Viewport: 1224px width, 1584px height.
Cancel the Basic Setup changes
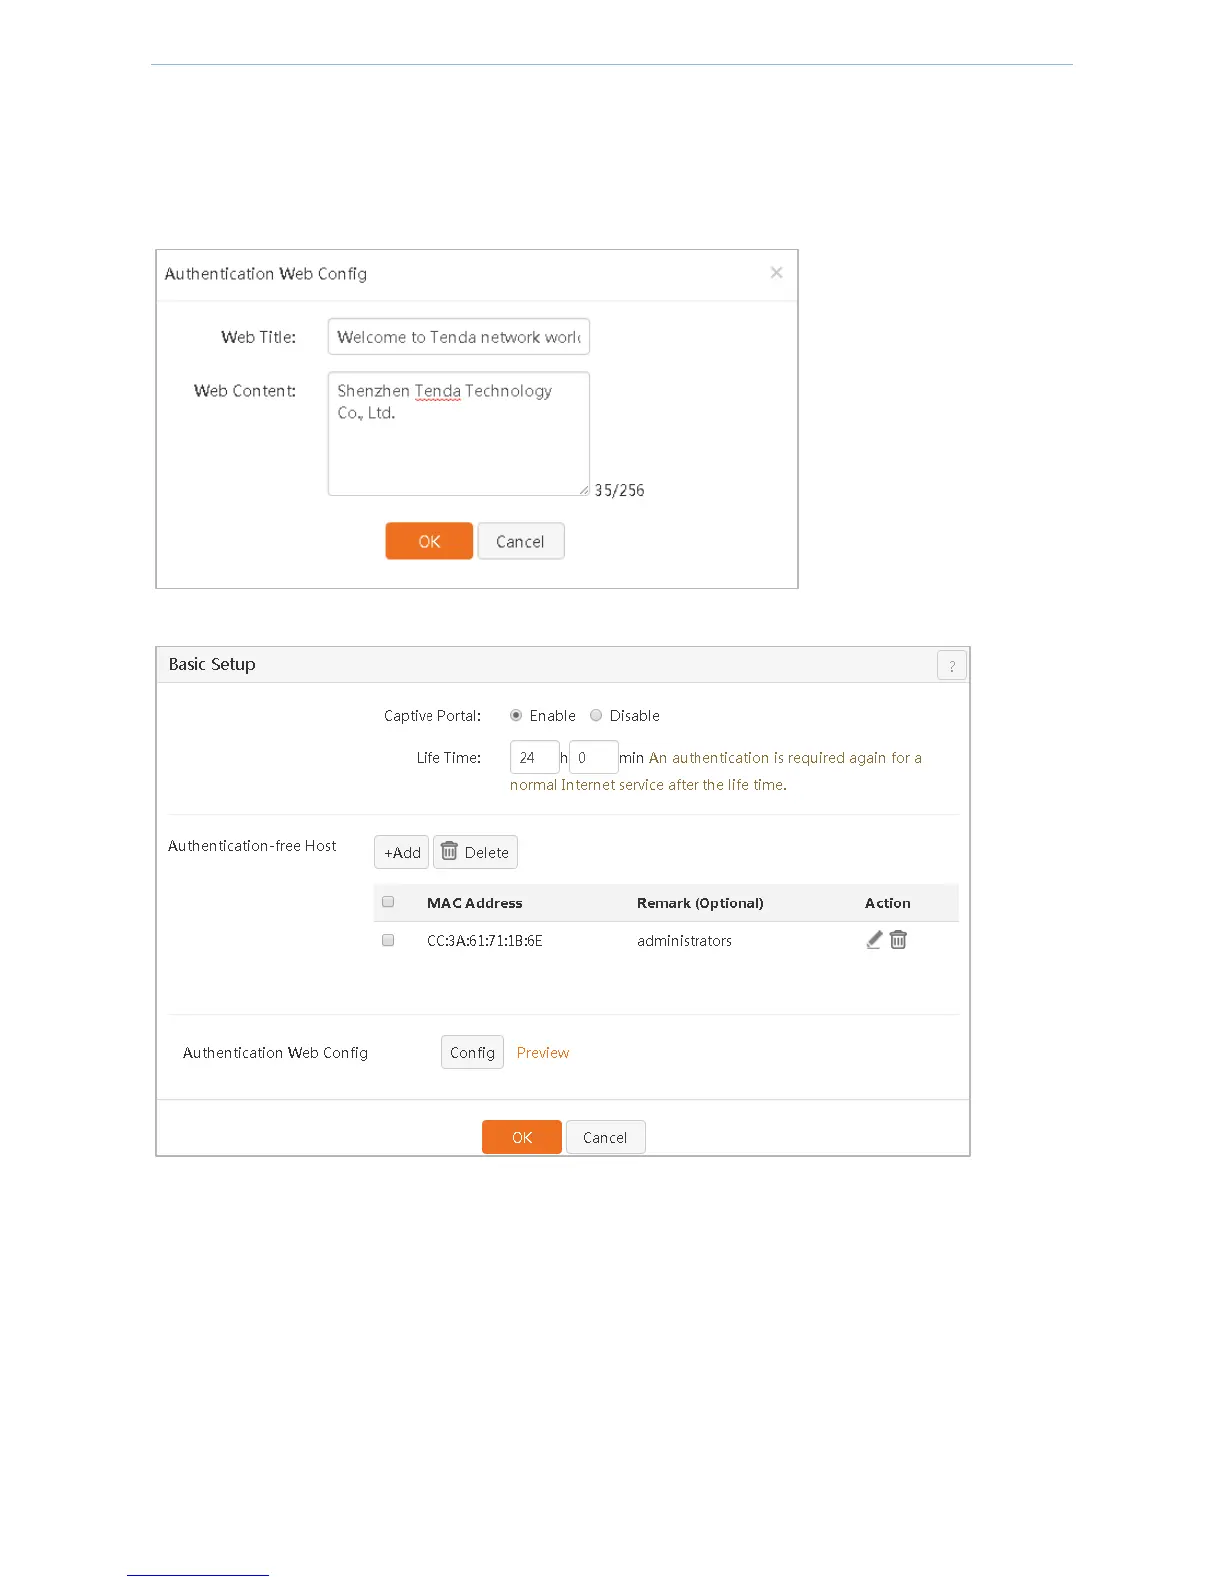[x=605, y=1137]
